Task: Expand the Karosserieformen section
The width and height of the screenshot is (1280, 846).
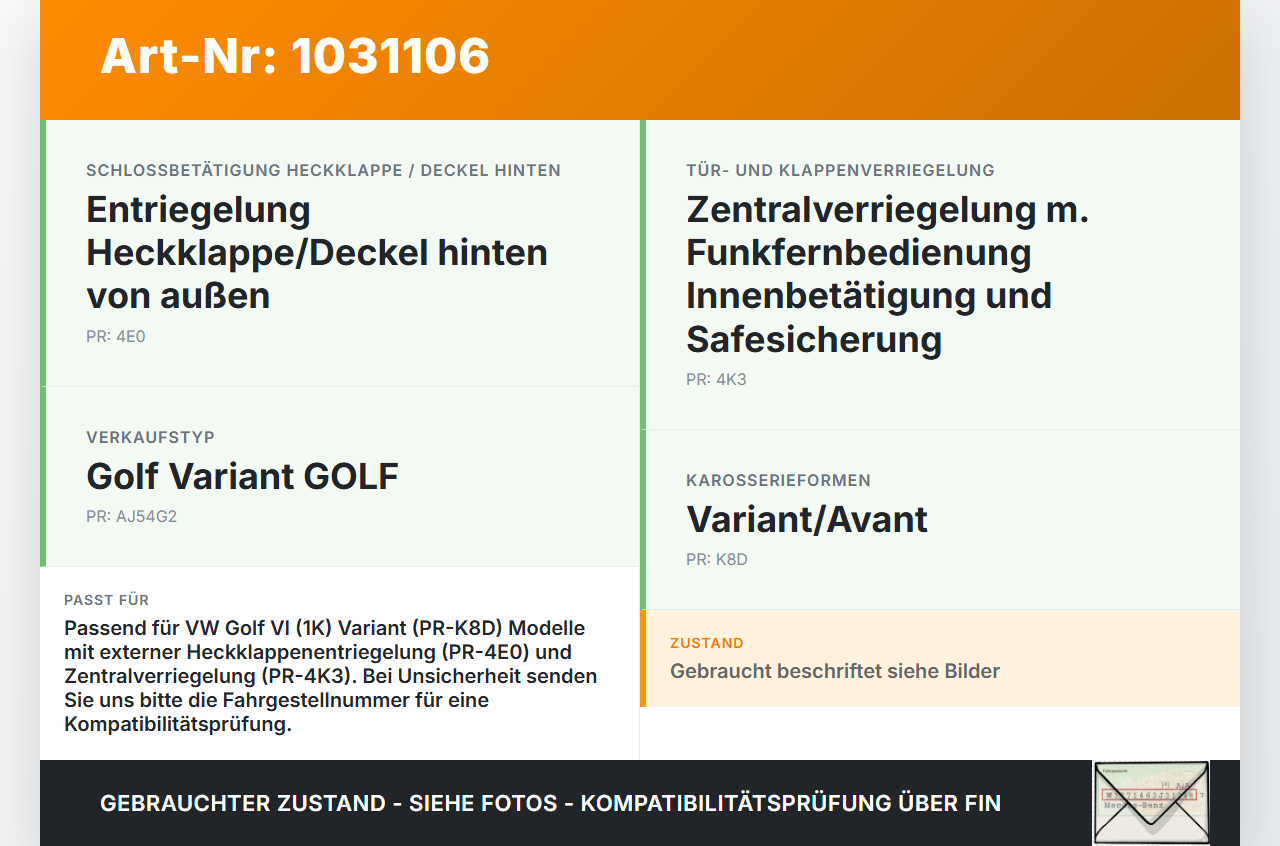Action: 777,480
